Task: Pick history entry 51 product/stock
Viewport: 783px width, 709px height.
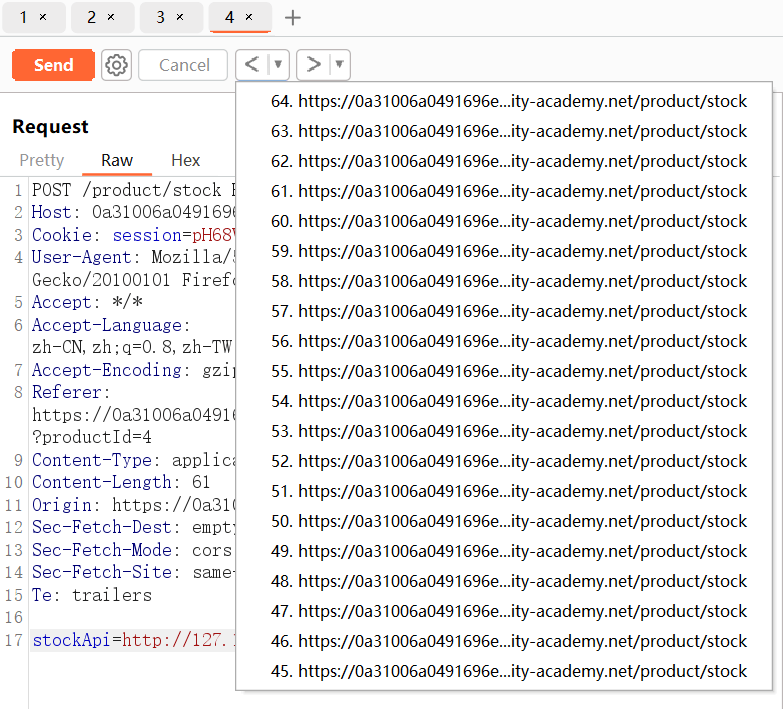Action: [508, 491]
